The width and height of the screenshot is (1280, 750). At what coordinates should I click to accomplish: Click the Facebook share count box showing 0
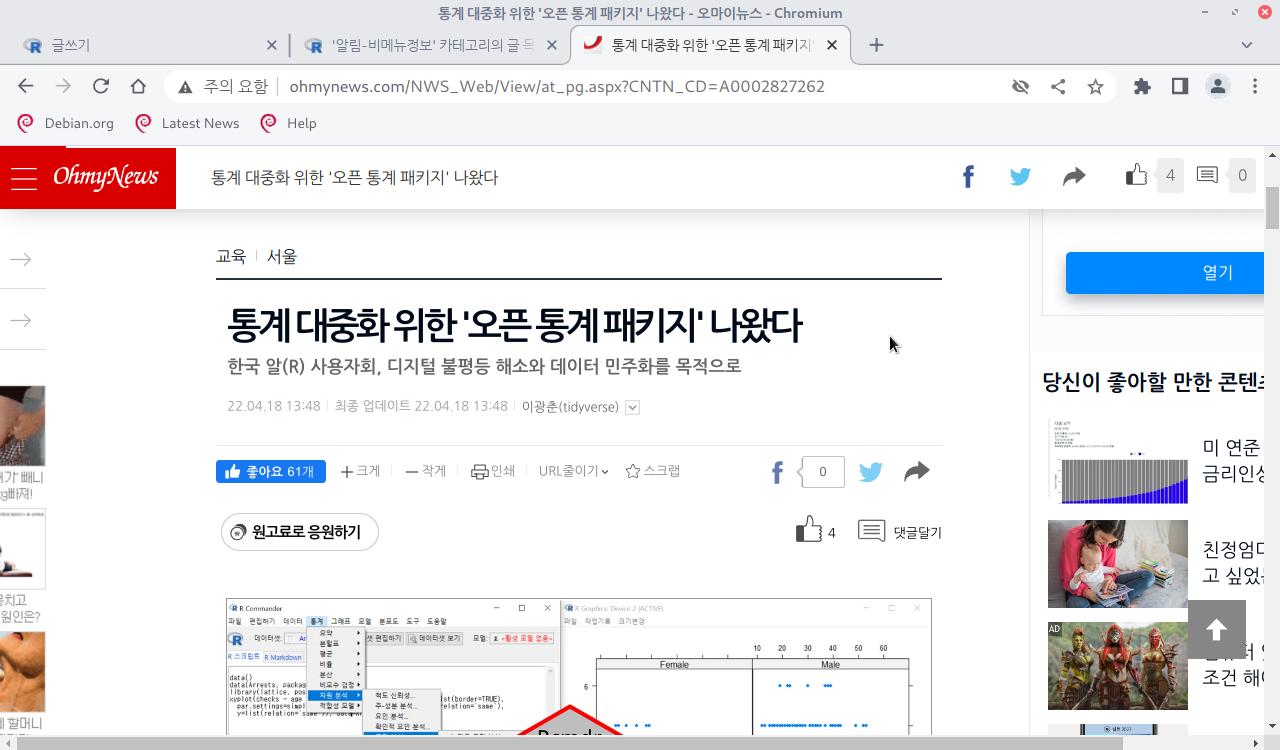click(x=823, y=472)
